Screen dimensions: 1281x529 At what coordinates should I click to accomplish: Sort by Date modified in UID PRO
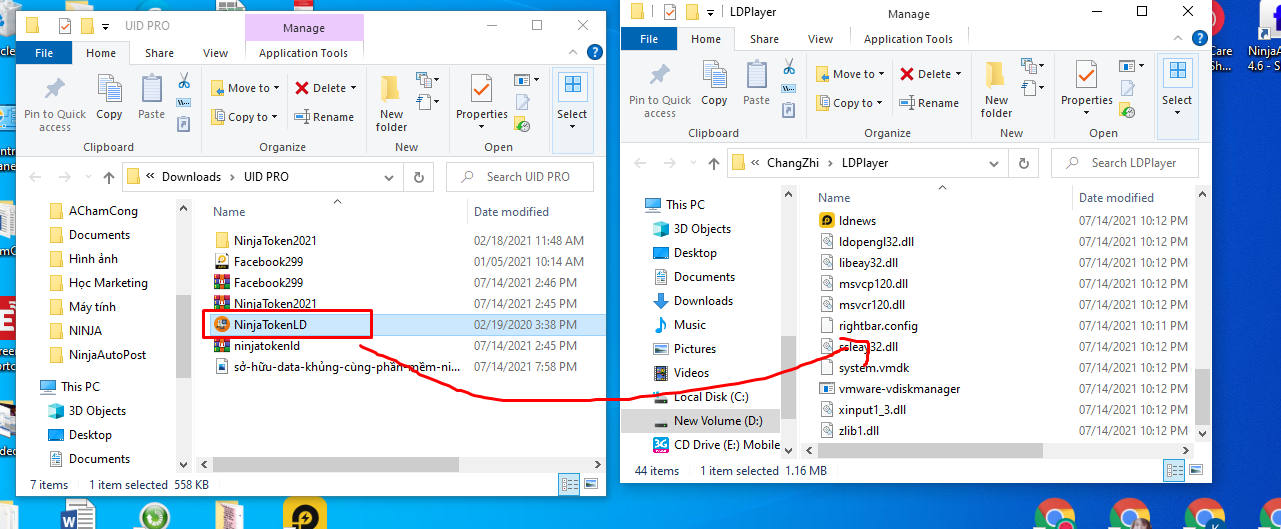(511, 212)
